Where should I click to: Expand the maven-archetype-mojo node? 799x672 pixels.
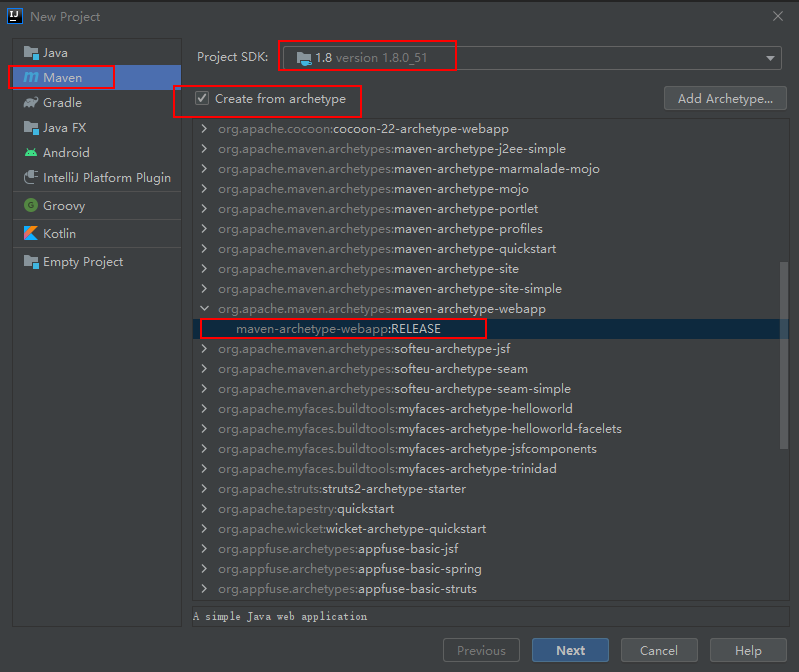204,189
